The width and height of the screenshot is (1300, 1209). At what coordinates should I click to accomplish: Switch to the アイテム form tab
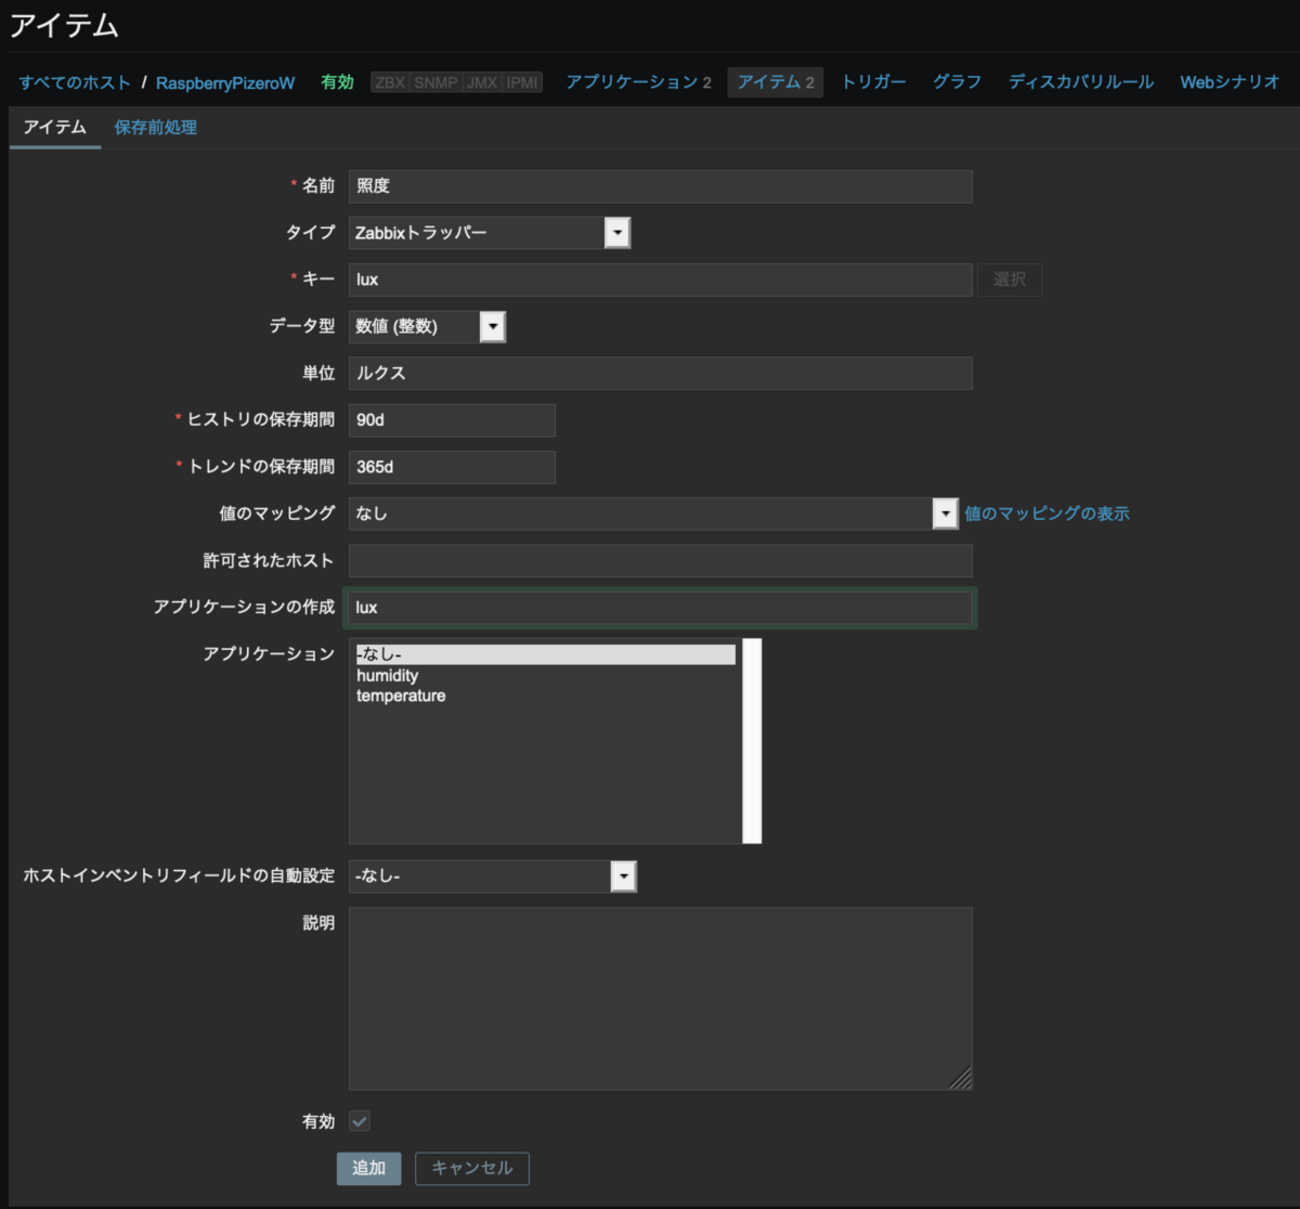pos(55,128)
